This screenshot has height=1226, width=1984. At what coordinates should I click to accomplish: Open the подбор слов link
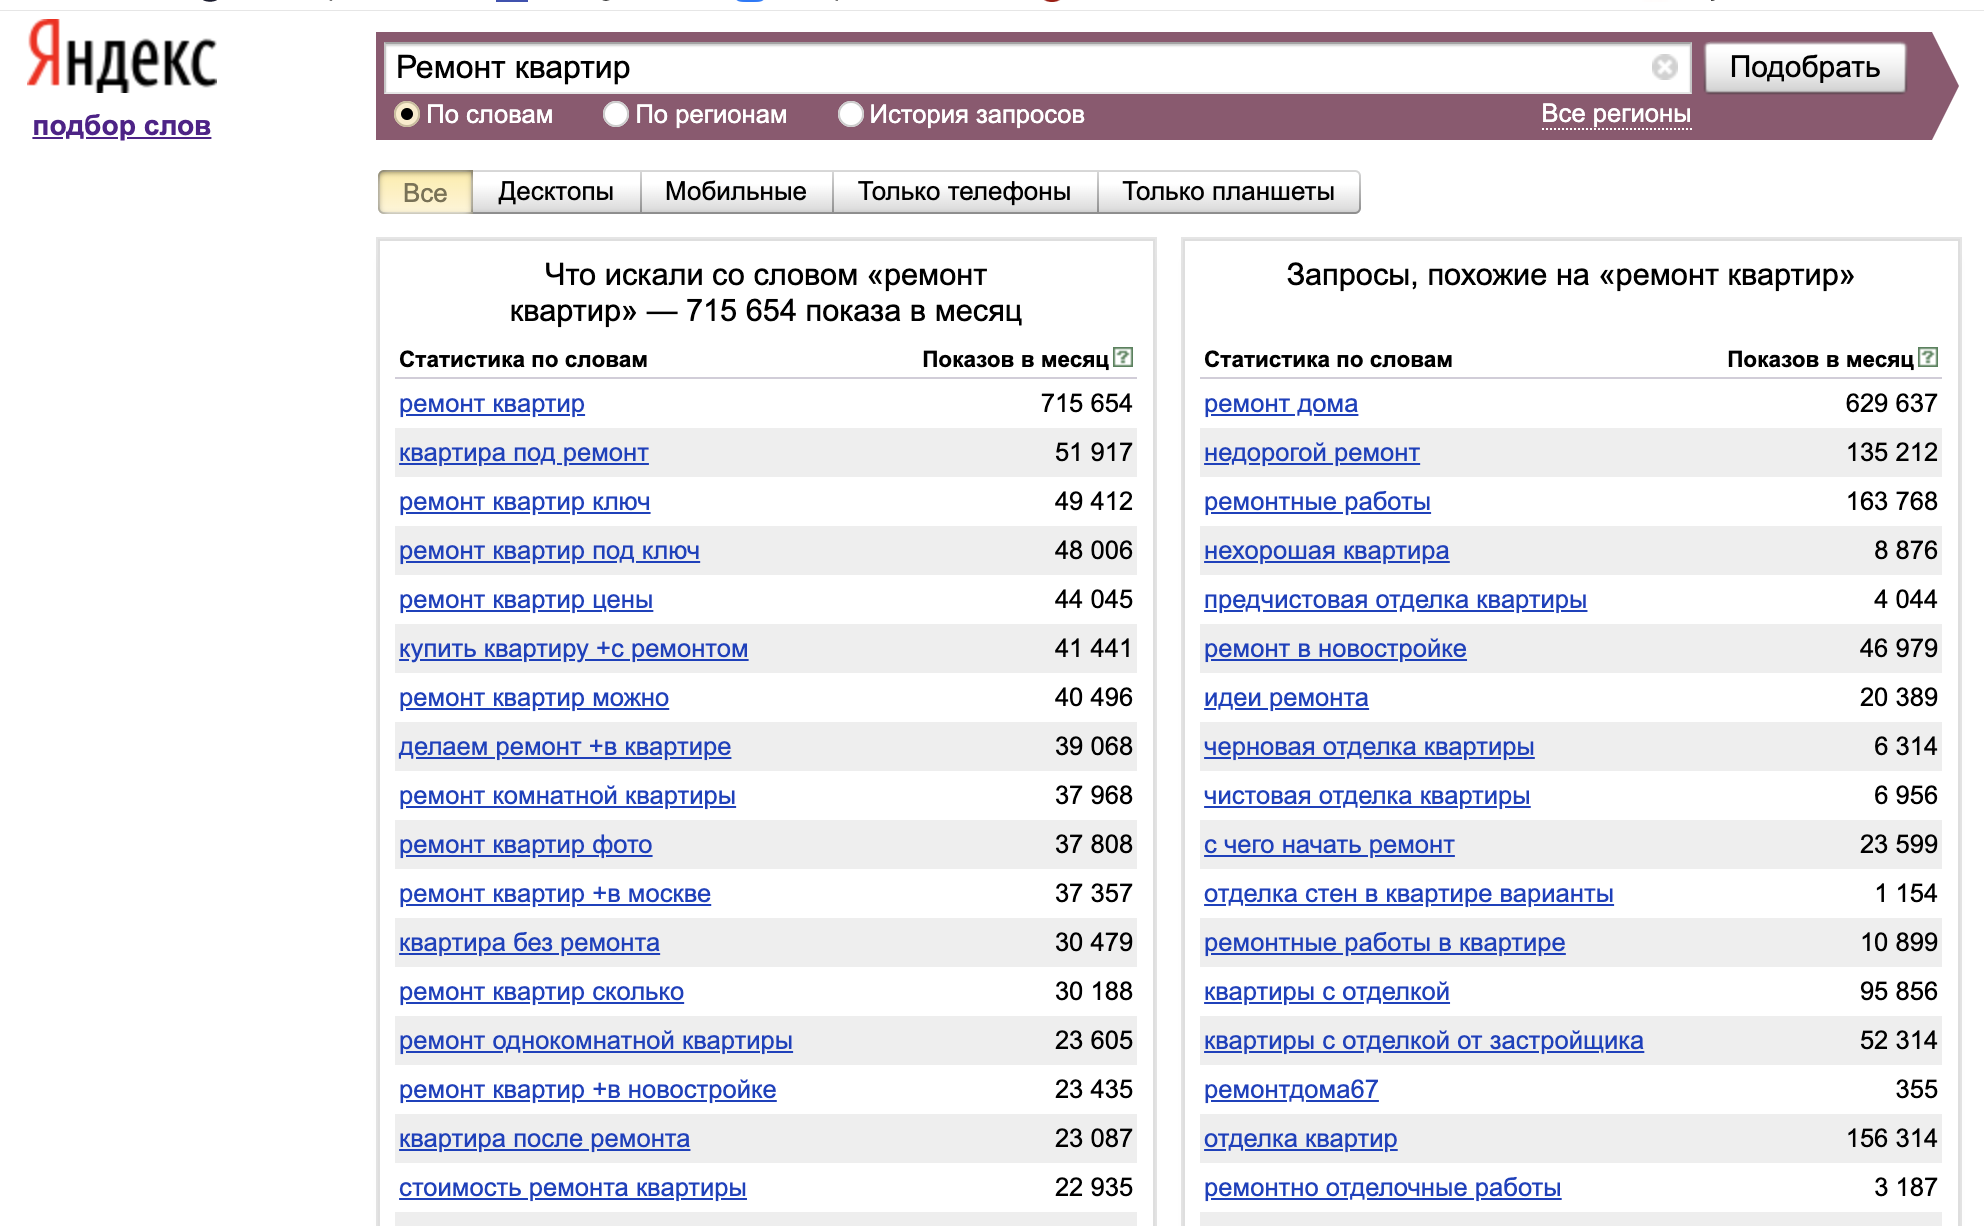pos(121,126)
